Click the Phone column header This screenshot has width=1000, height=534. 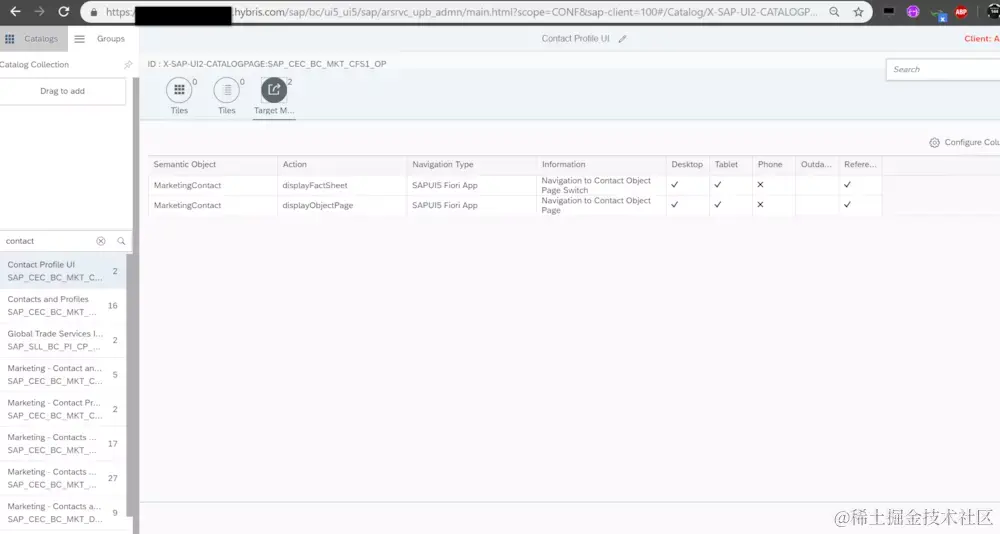pyautogui.click(x=774, y=165)
